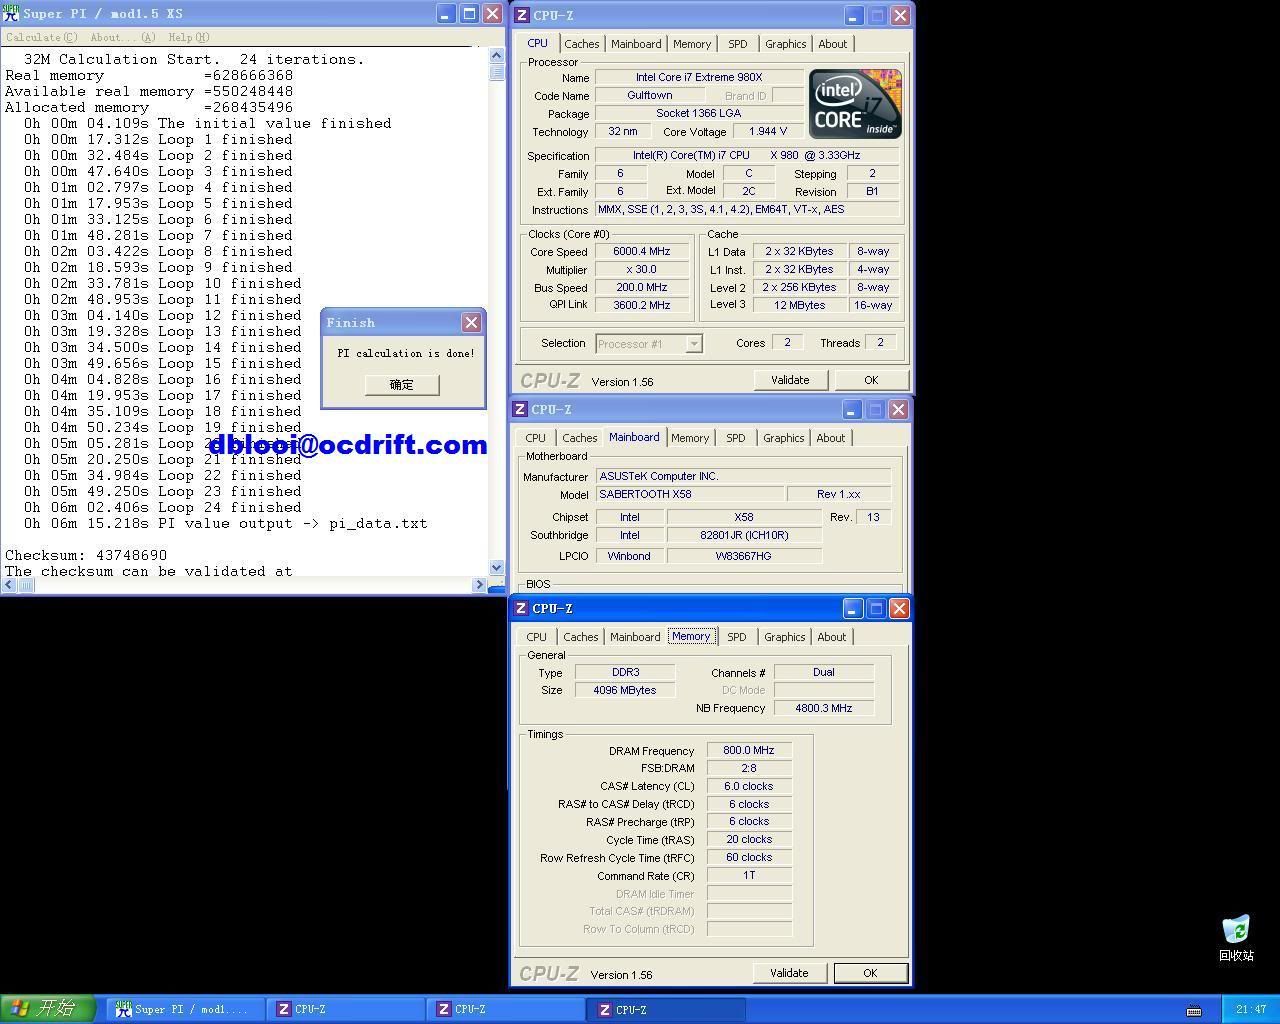The width and height of the screenshot is (1280, 1024).
Task: Click the Super PI title bar icon
Action: 11,13
